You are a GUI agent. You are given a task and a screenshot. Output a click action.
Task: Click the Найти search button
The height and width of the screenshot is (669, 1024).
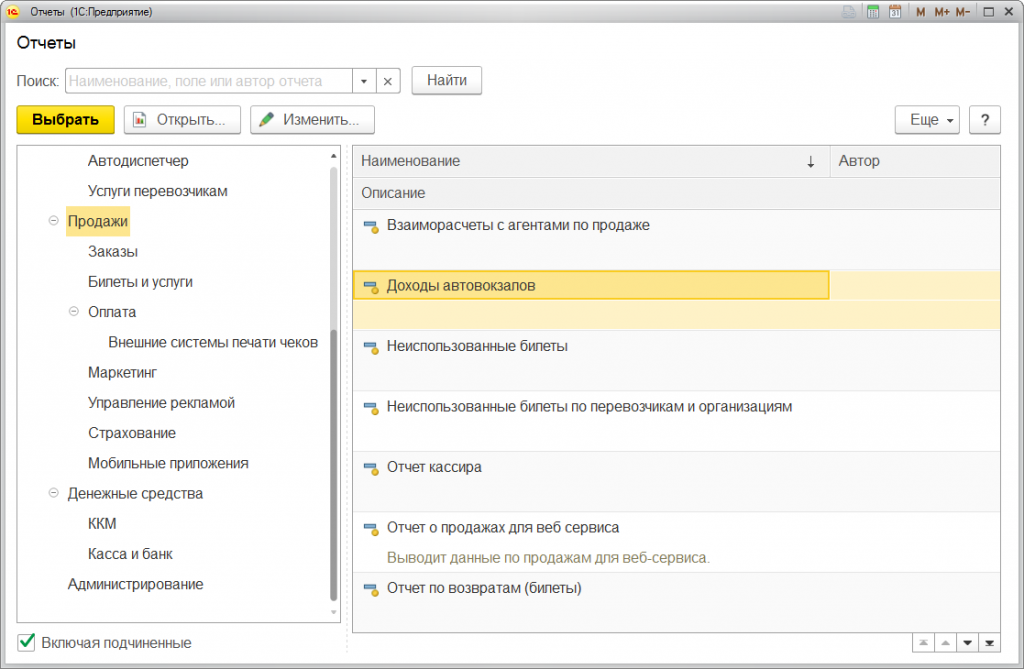tap(447, 81)
